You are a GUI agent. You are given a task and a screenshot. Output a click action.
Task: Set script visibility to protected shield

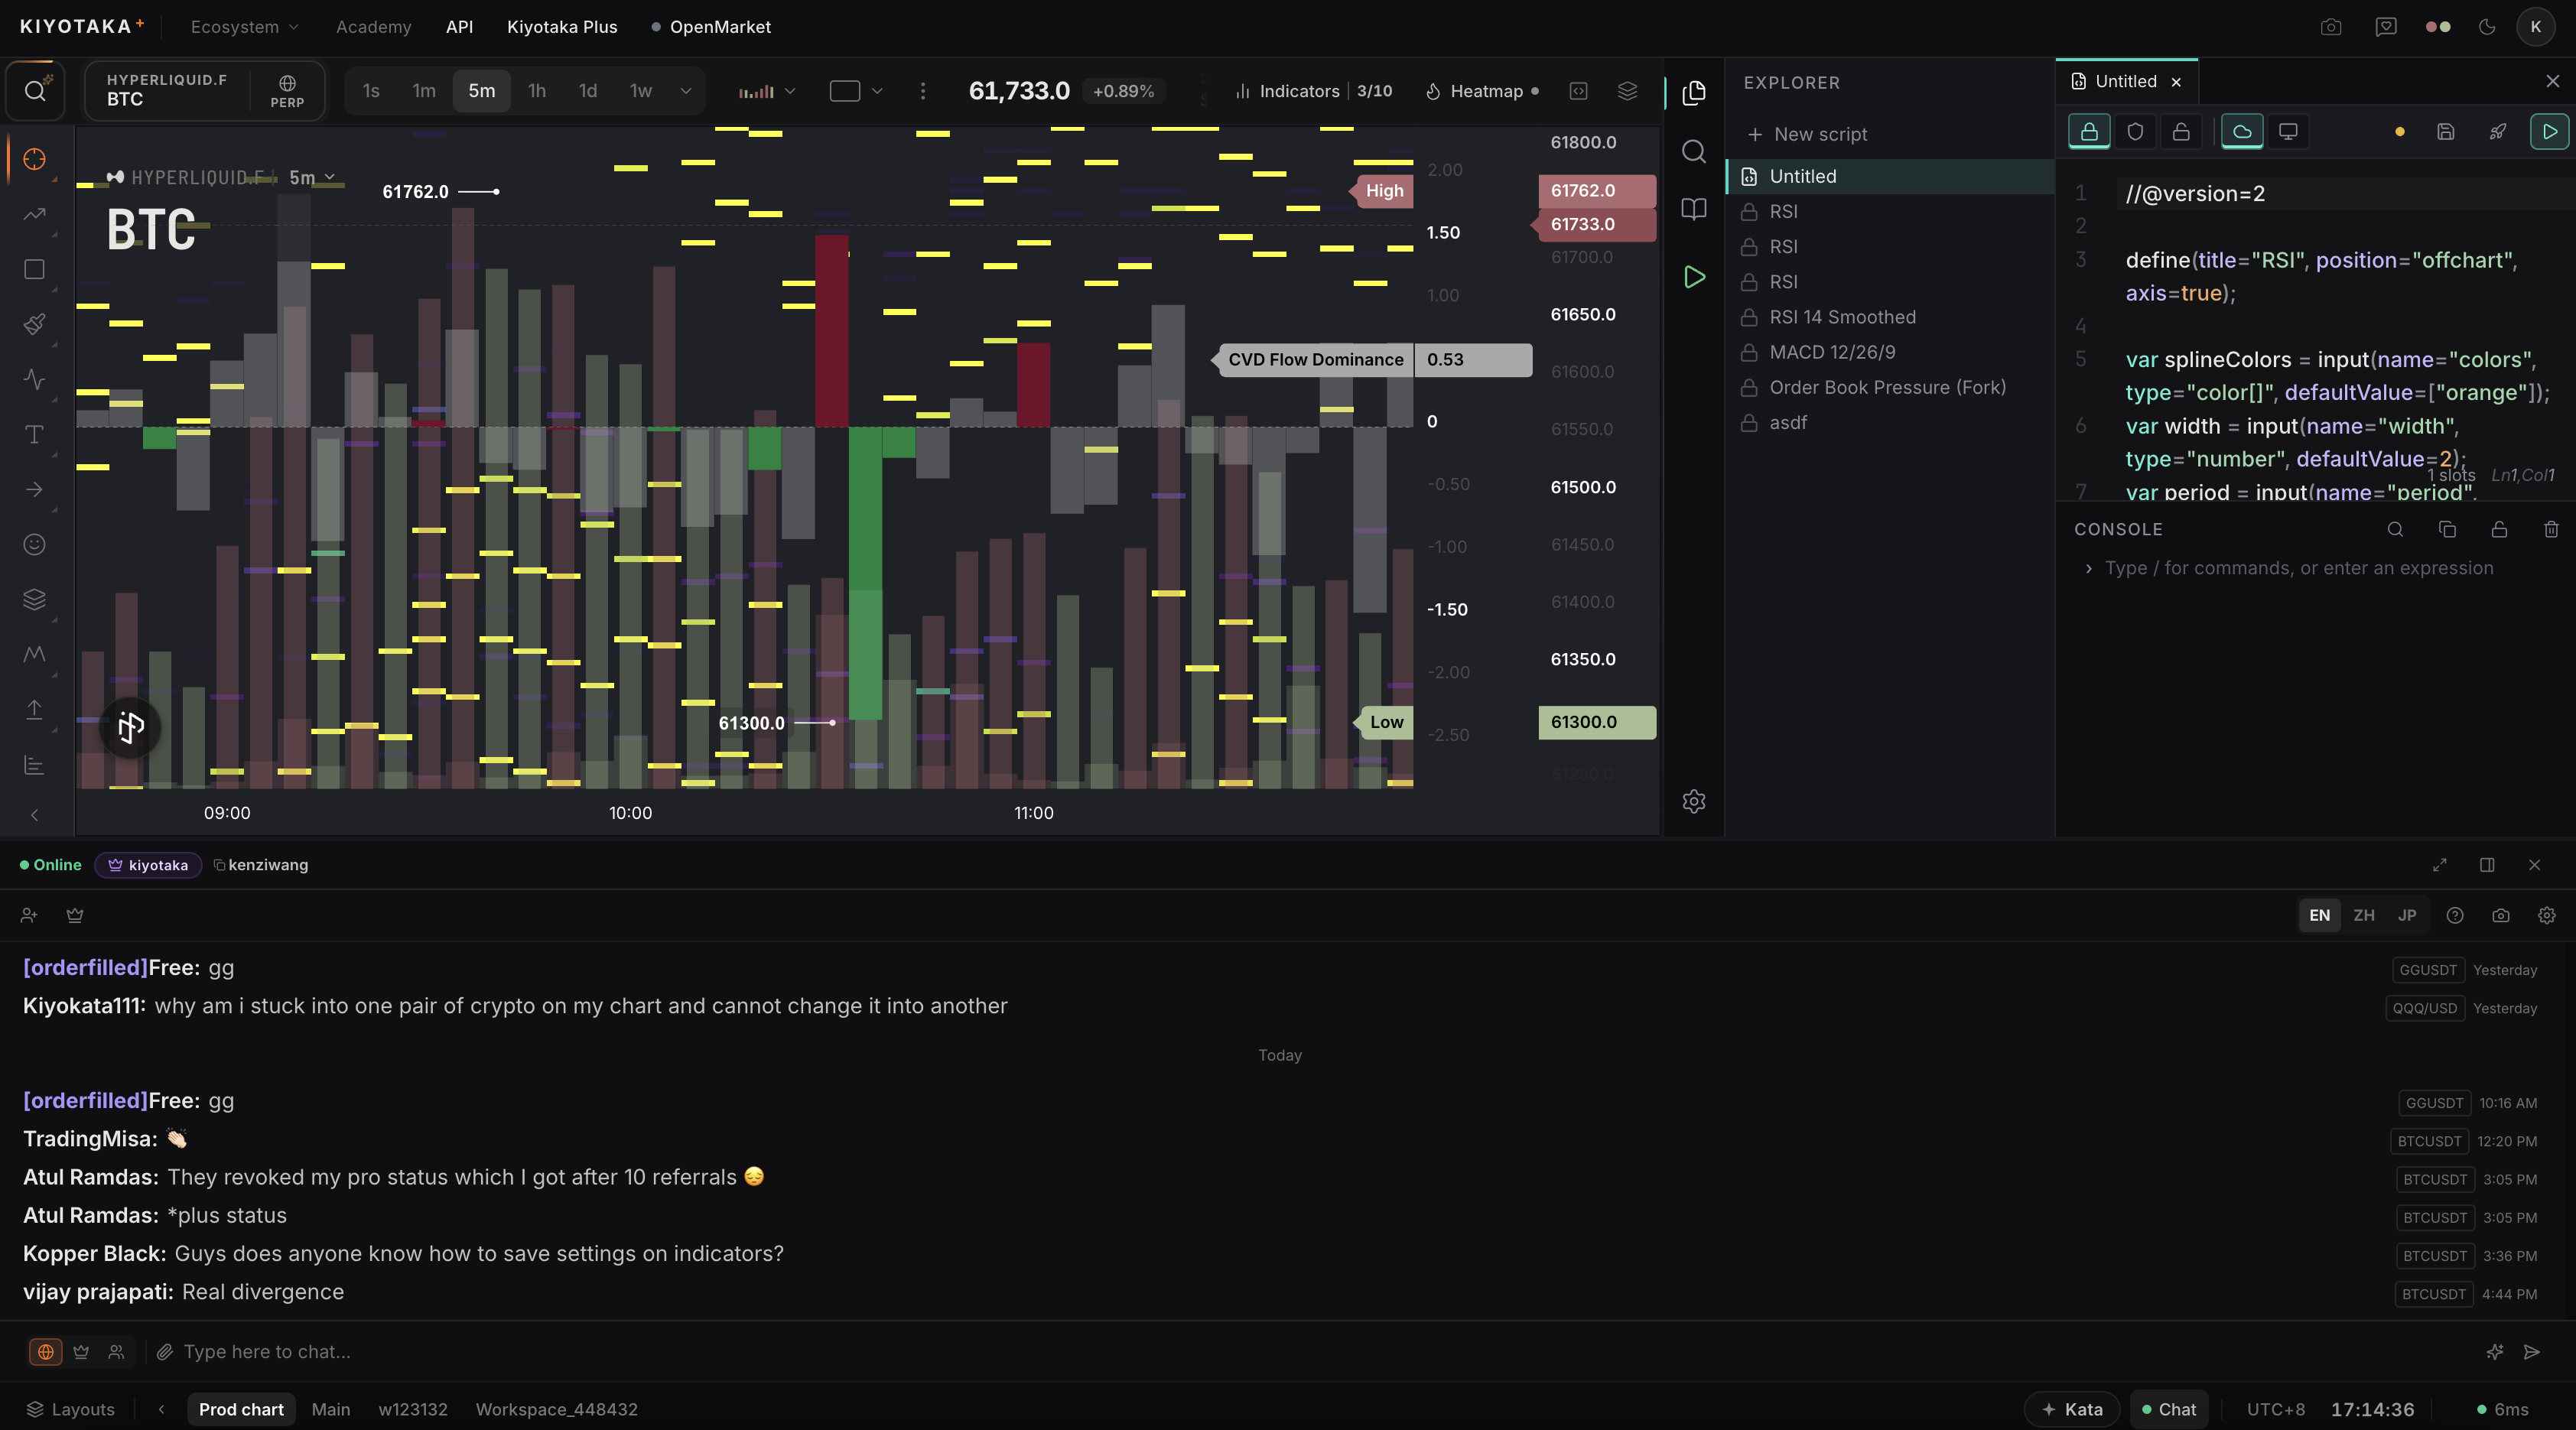coord(2135,131)
